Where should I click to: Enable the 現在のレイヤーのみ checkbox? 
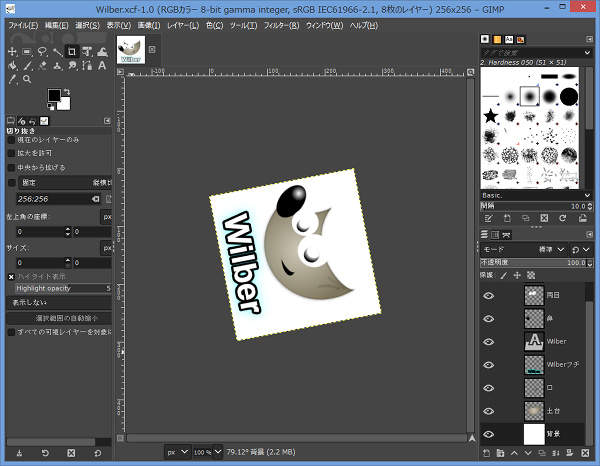(x=12, y=140)
